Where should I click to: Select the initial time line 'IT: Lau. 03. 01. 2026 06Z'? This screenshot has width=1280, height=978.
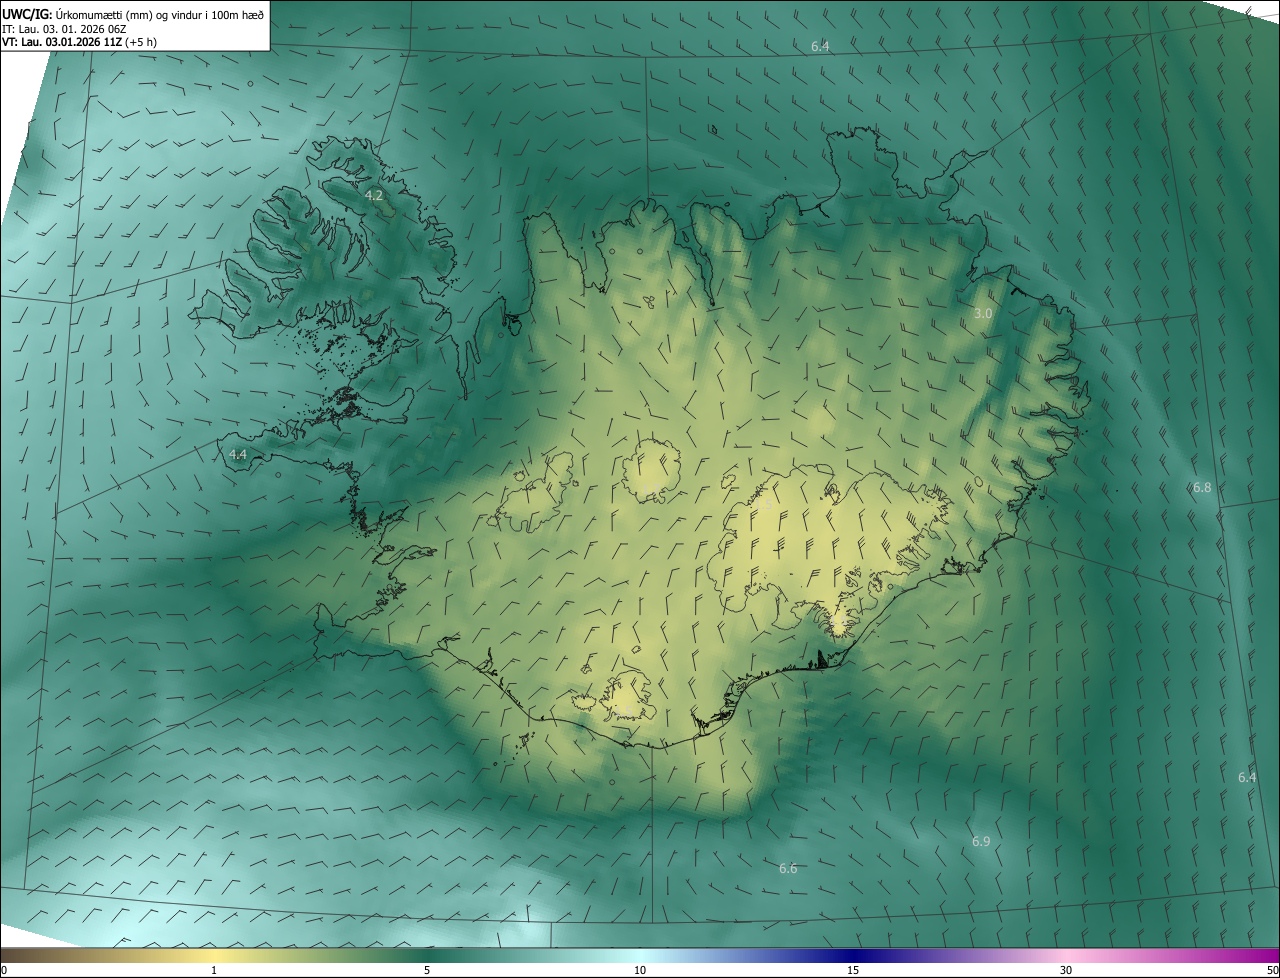[x=64, y=28]
